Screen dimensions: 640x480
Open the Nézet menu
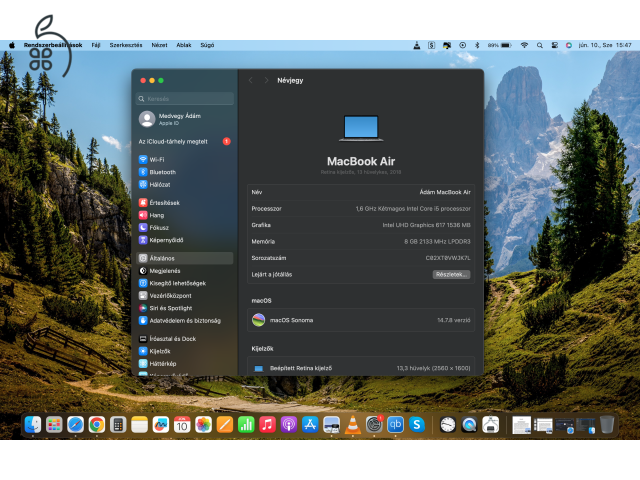(159, 45)
